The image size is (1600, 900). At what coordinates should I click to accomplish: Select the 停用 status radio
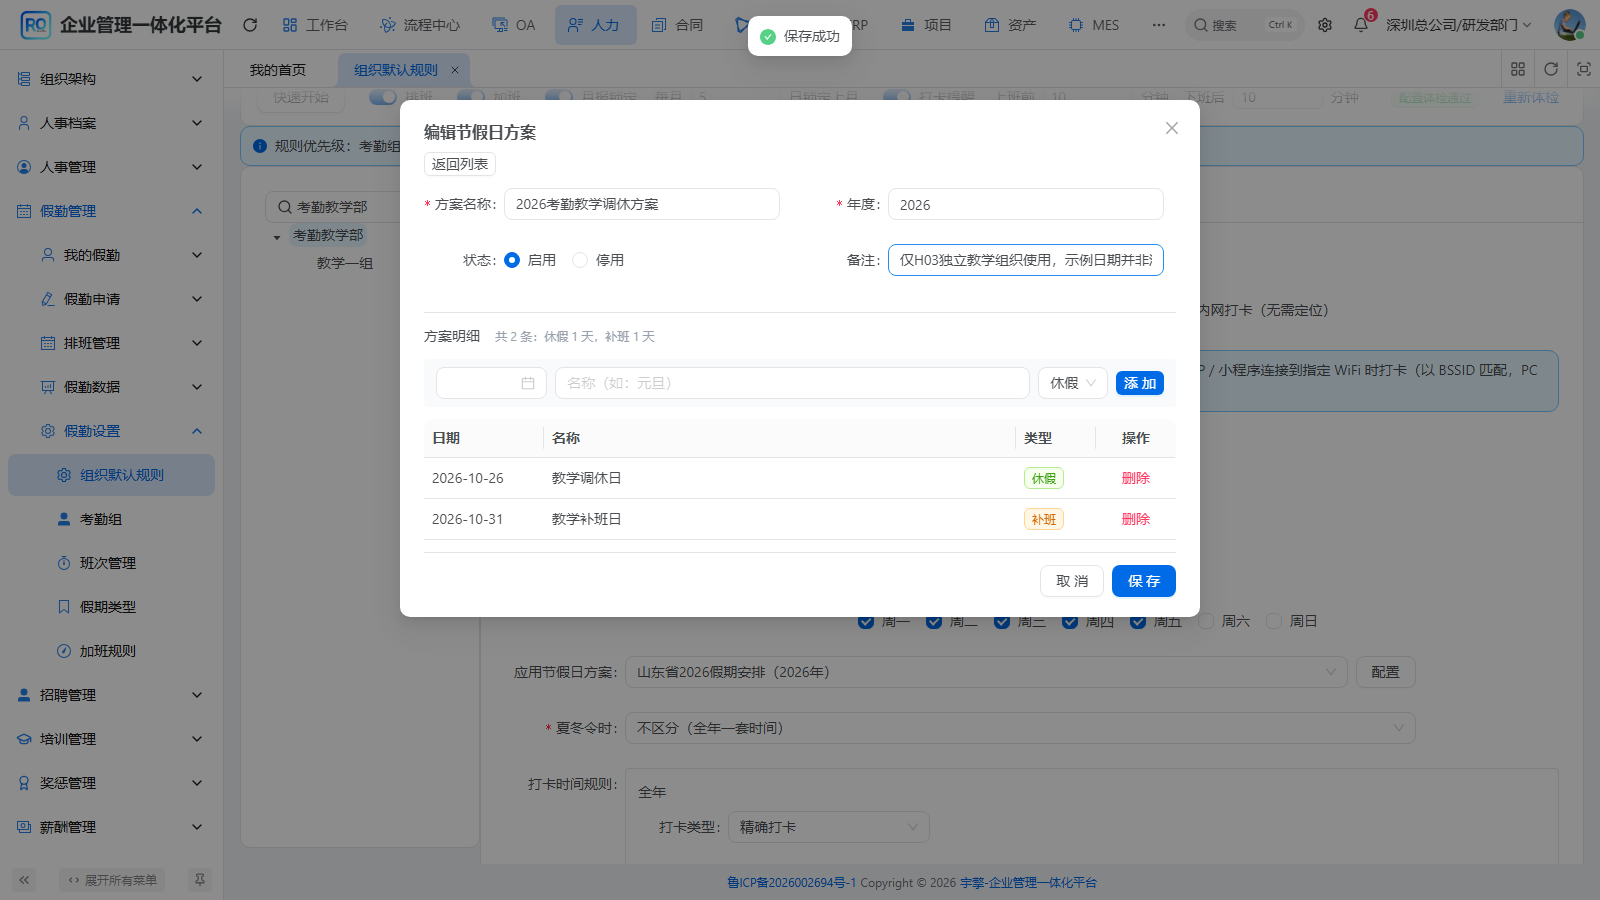[580, 260]
